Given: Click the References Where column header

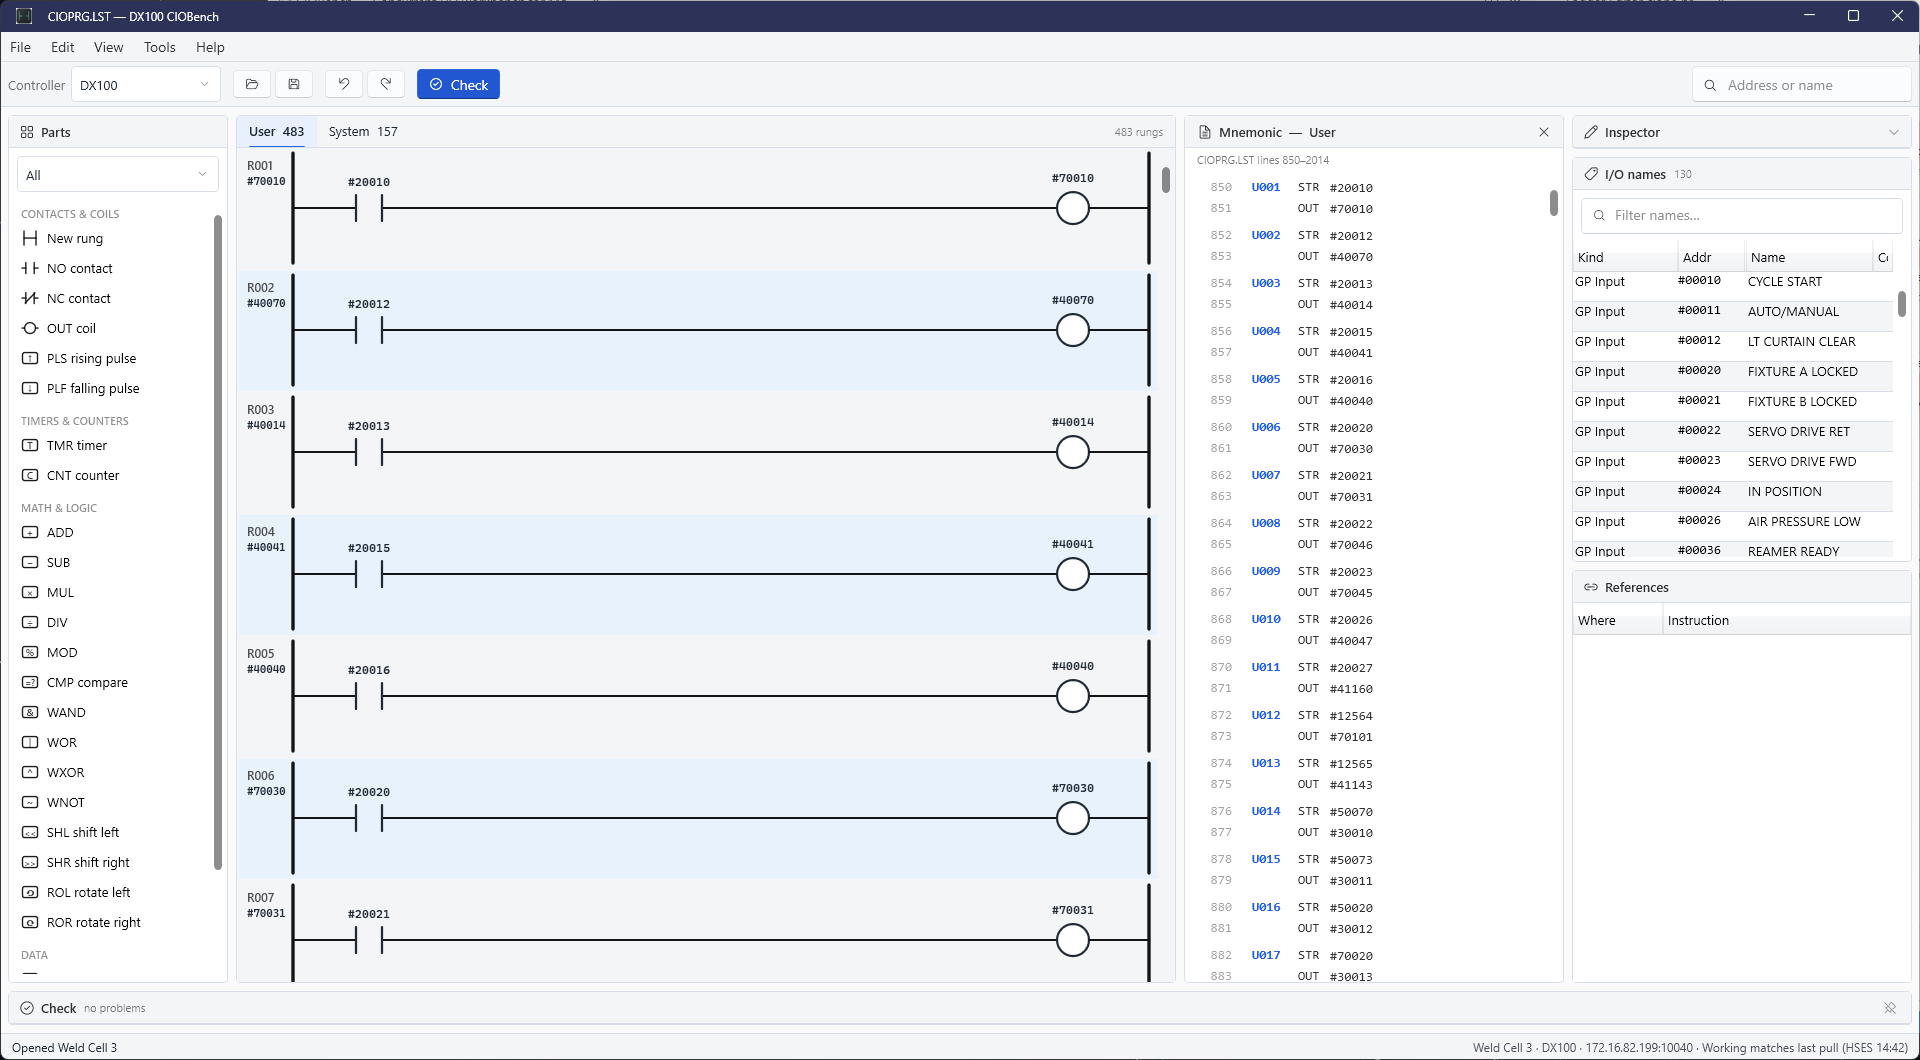Looking at the screenshot, I should (x=1617, y=620).
